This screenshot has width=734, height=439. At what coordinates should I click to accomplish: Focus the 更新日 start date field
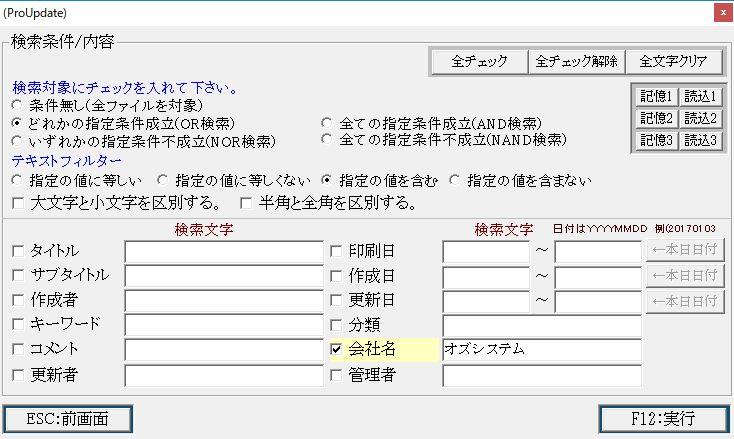[x=486, y=301]
